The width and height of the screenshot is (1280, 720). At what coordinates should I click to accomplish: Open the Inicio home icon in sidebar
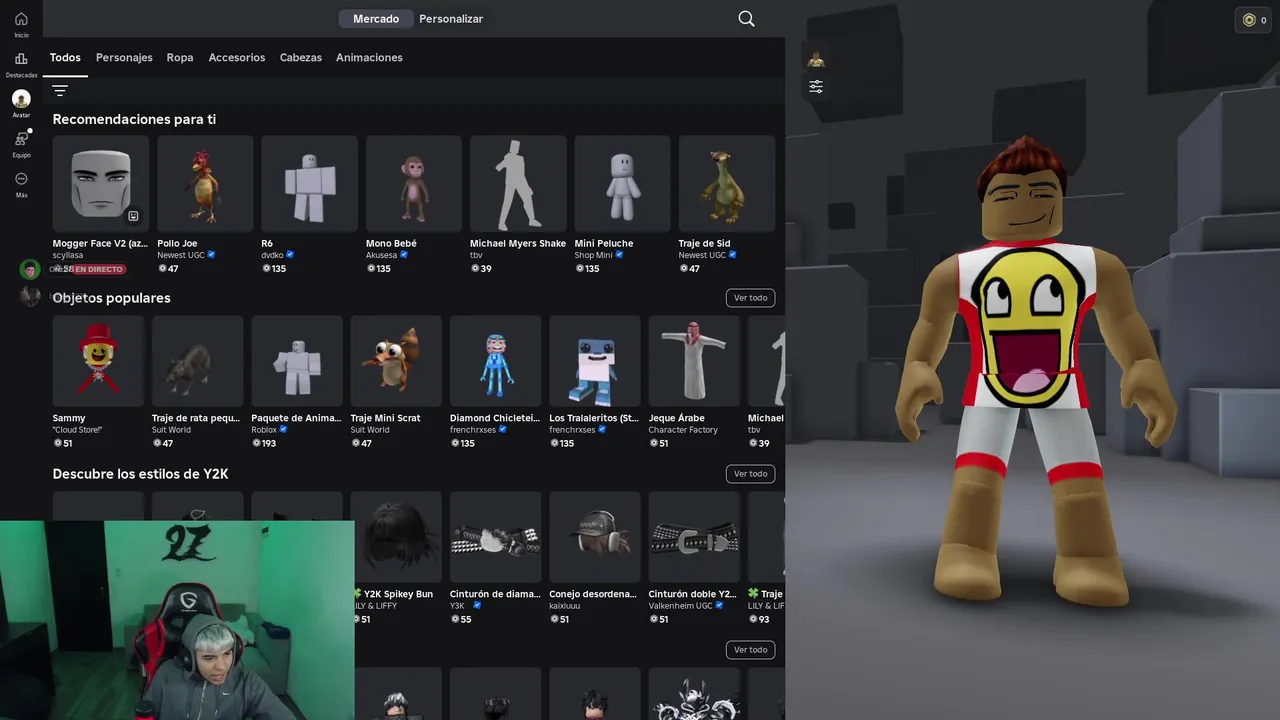point(21,19)
